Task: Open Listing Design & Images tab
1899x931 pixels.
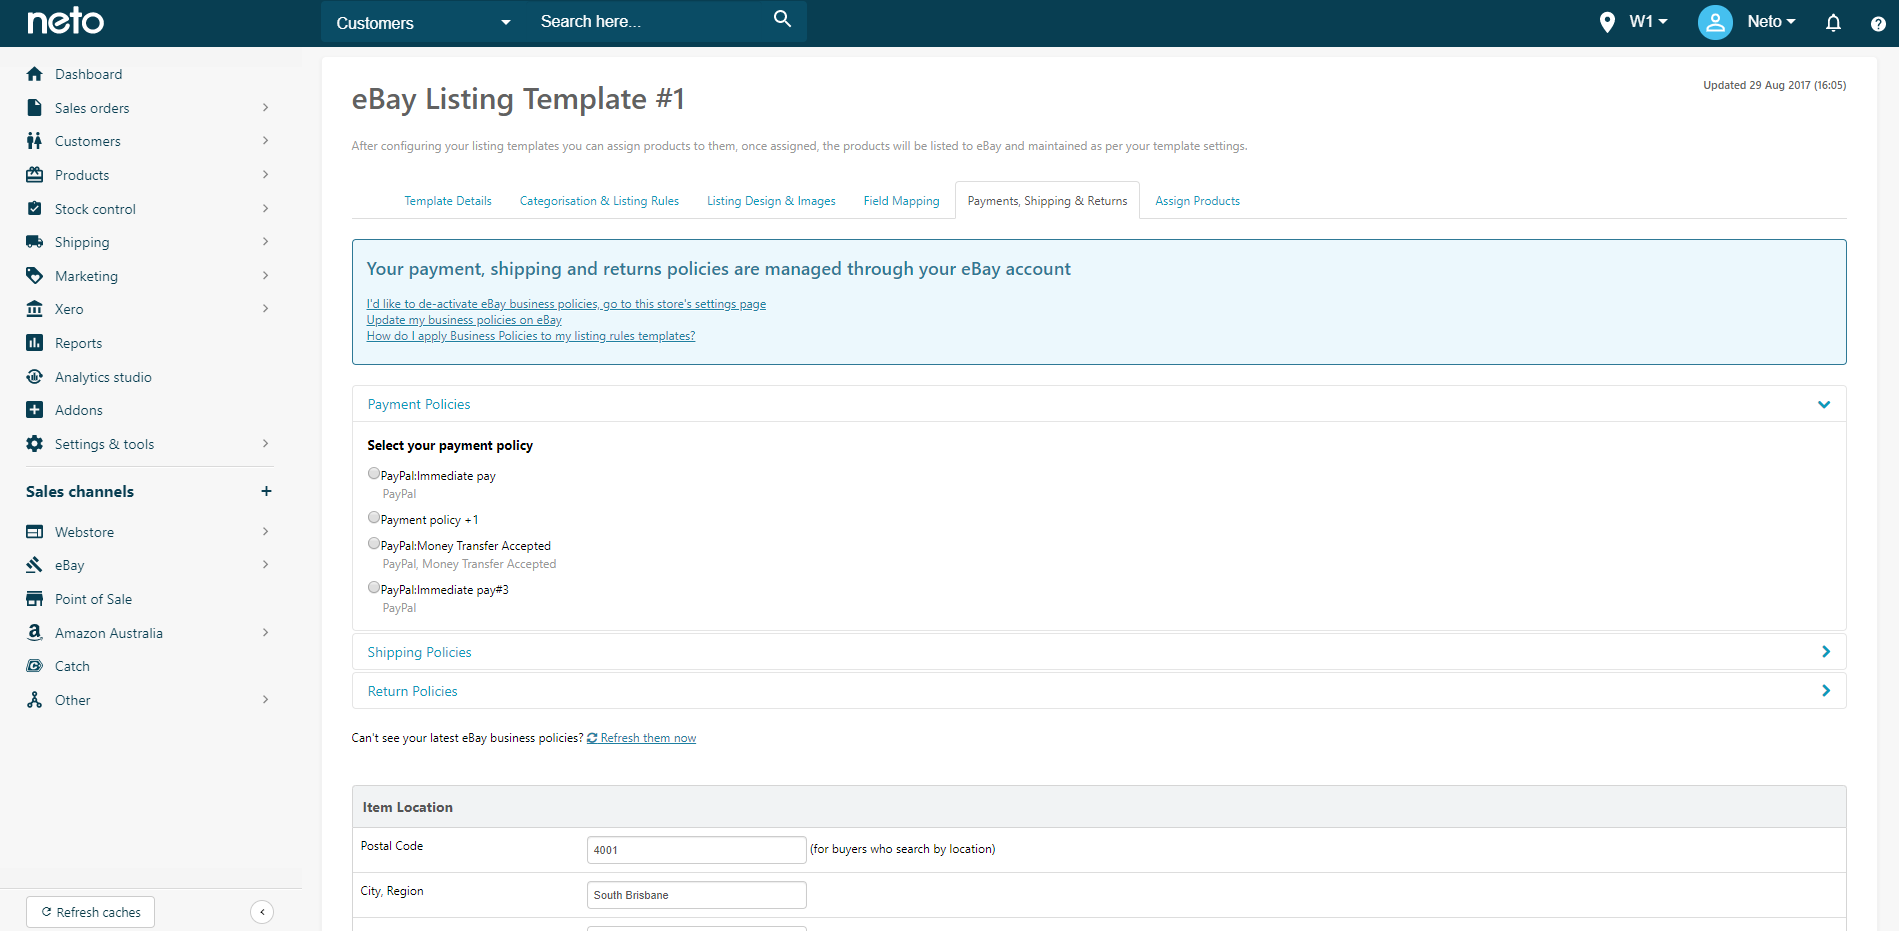Action: click(771, 201)
